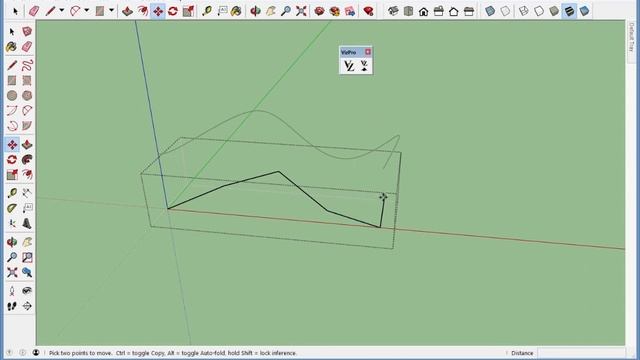Click the credits status bar icon
The width and height of the screenshot is (640, 360).
click(x=23, y=353)
